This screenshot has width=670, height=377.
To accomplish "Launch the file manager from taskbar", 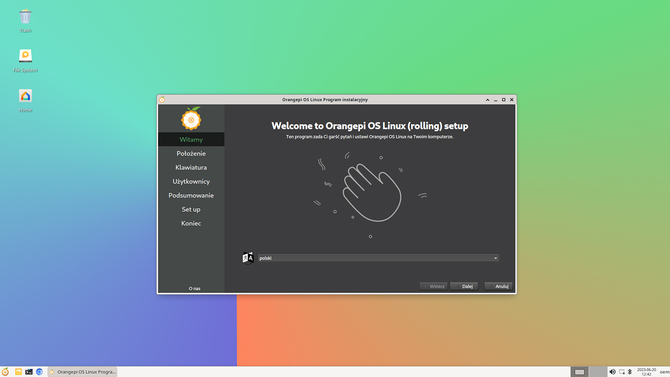I will pyautogui.click(x=18, y=372).
